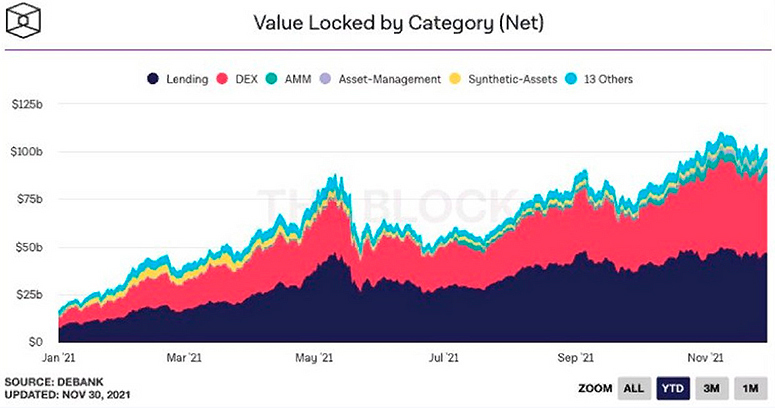Viewport: 775px width, 408px height.
Task: Toggle the Lending legend dot
Action: coord(153,78)
